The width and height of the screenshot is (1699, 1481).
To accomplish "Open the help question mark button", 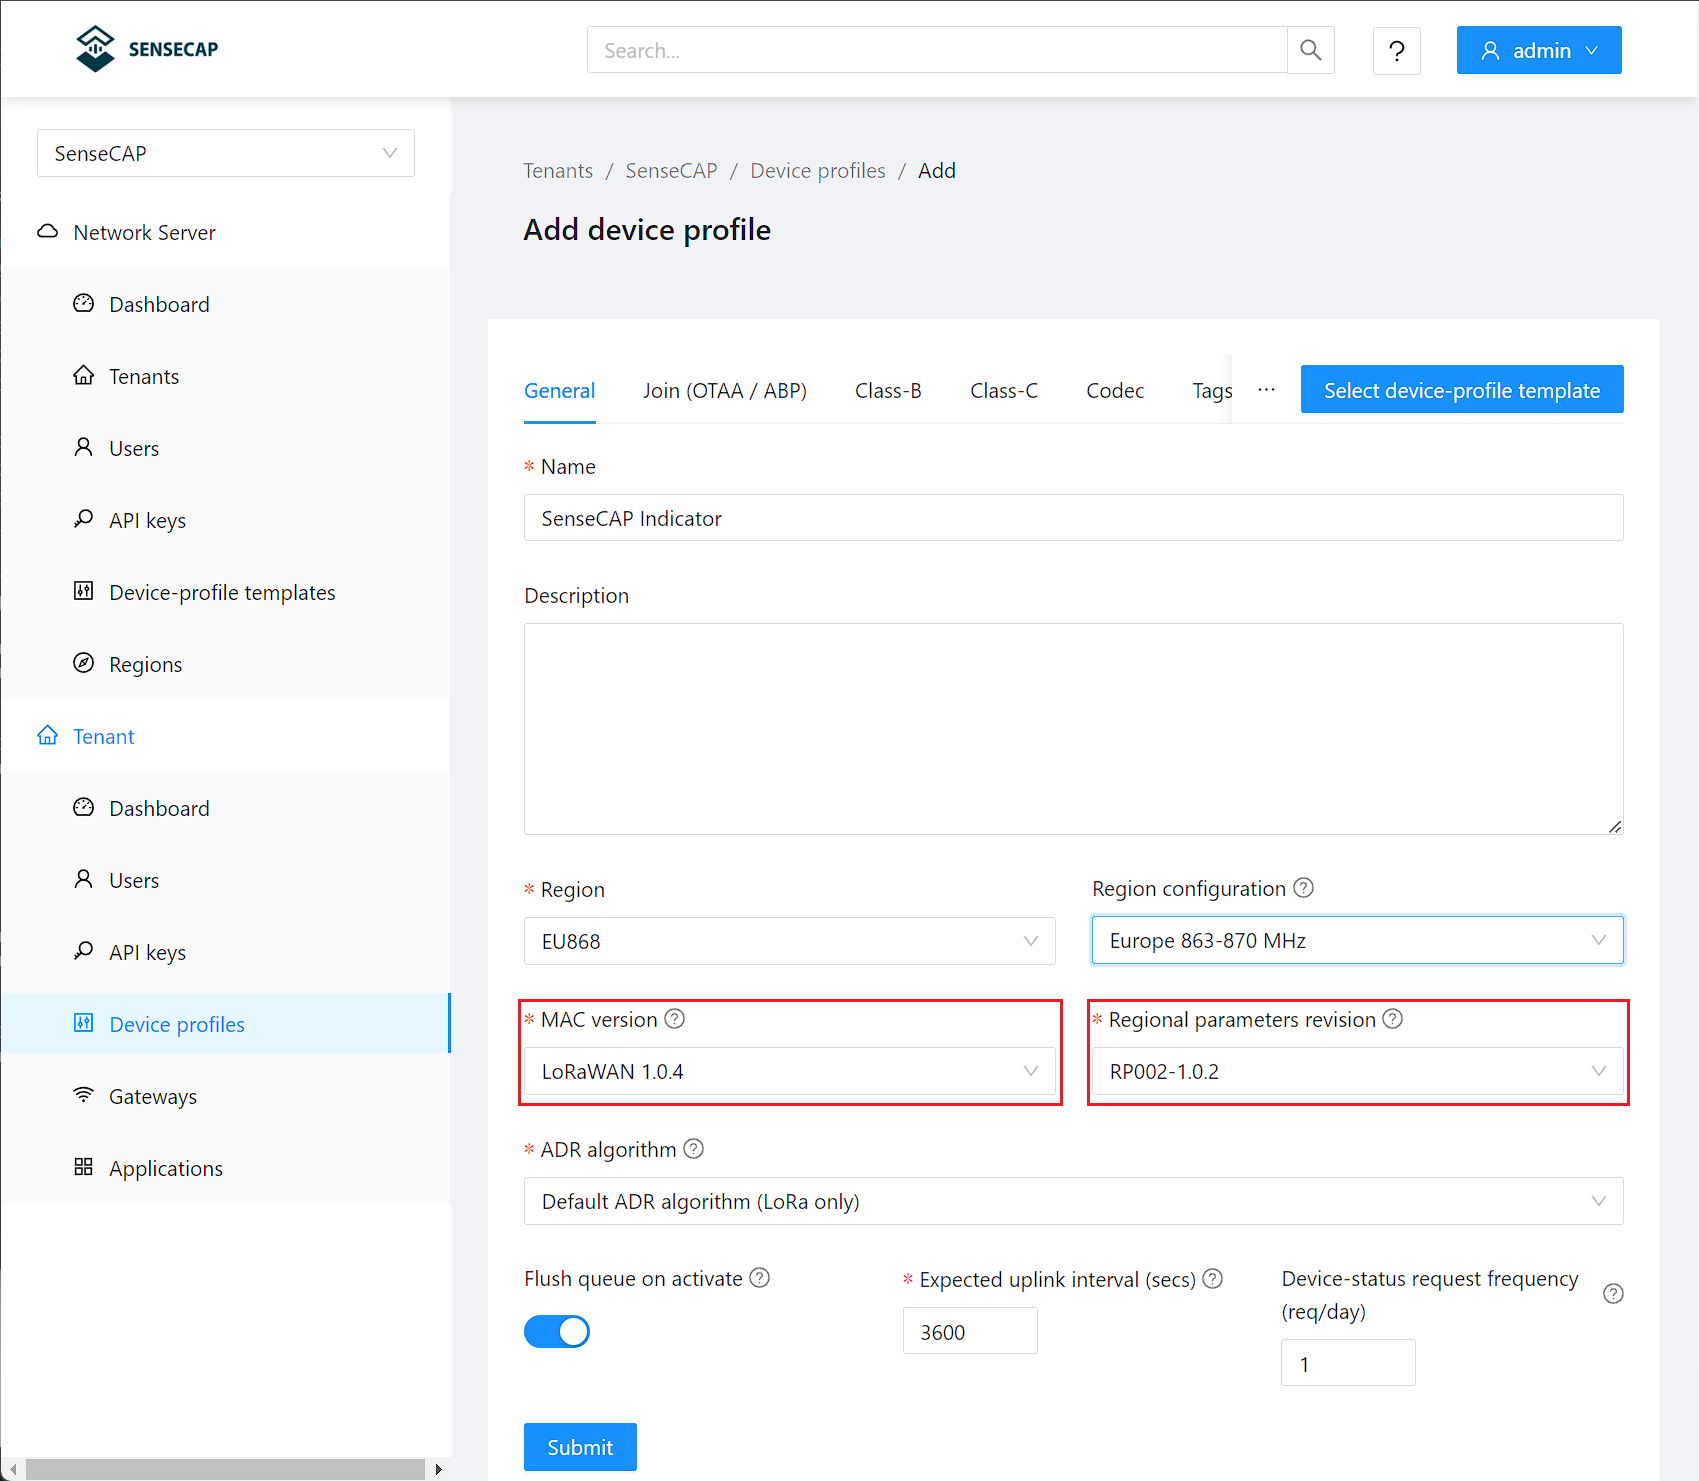I will [1396, 50].
